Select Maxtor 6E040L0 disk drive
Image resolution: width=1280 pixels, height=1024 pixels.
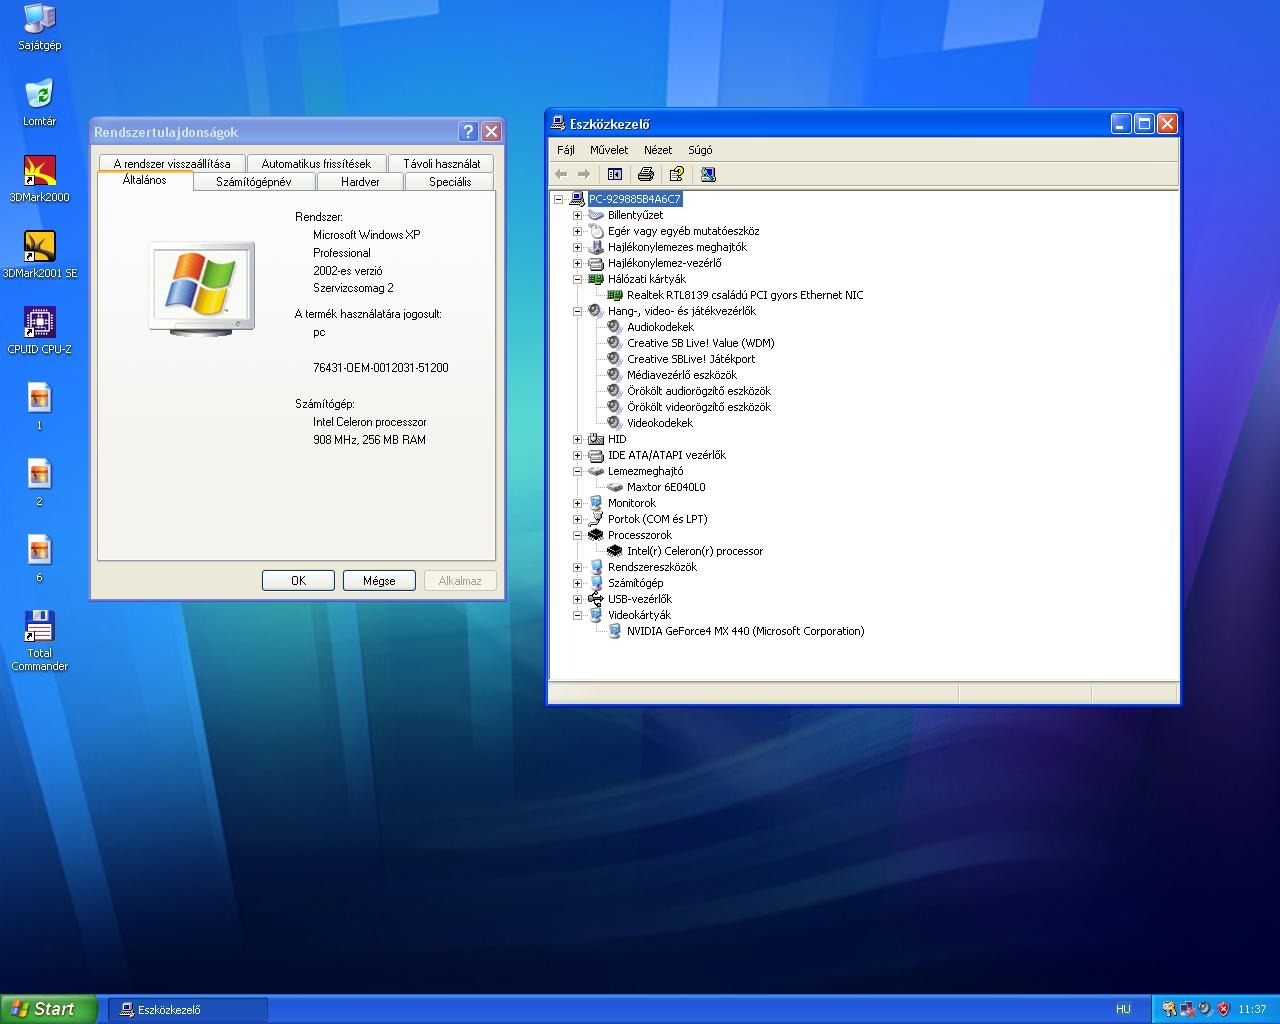(666, 487)
